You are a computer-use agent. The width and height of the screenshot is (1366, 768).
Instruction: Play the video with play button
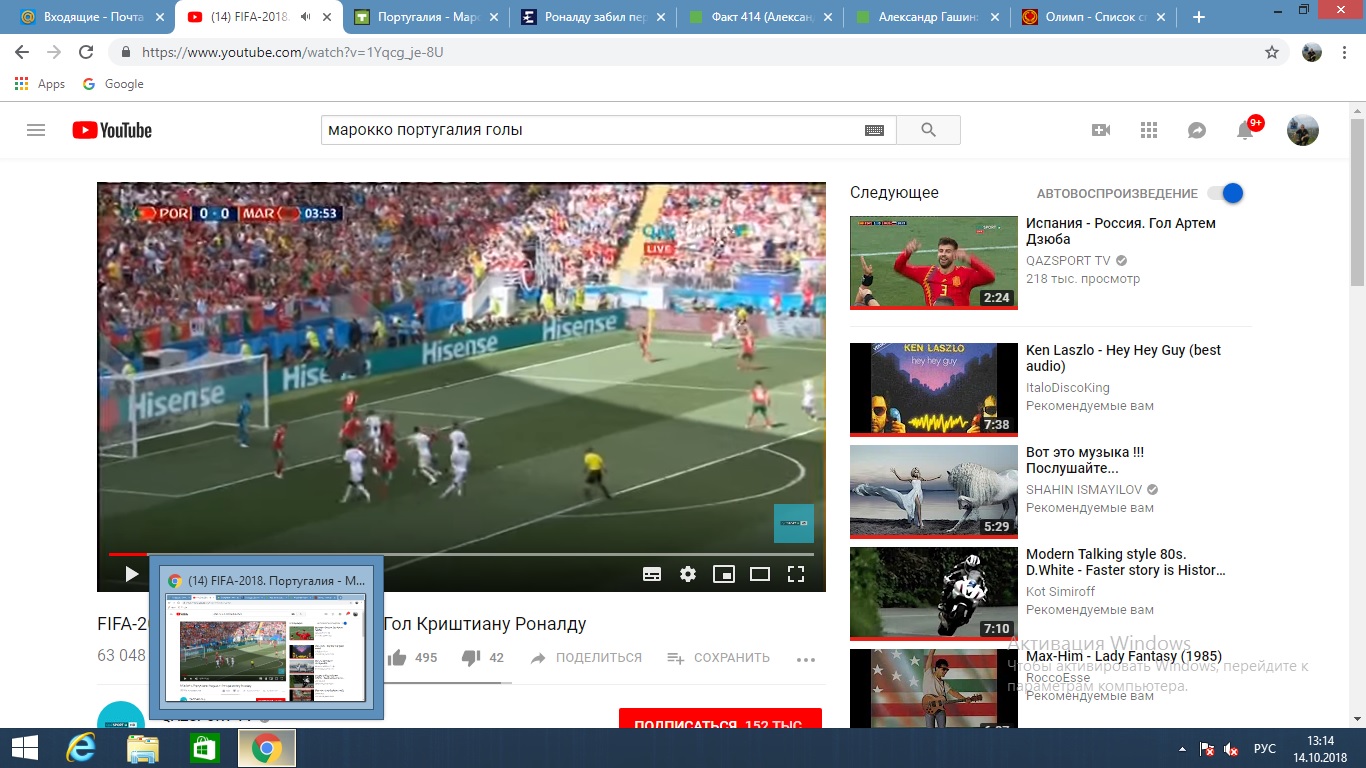(x=131, y=574)
